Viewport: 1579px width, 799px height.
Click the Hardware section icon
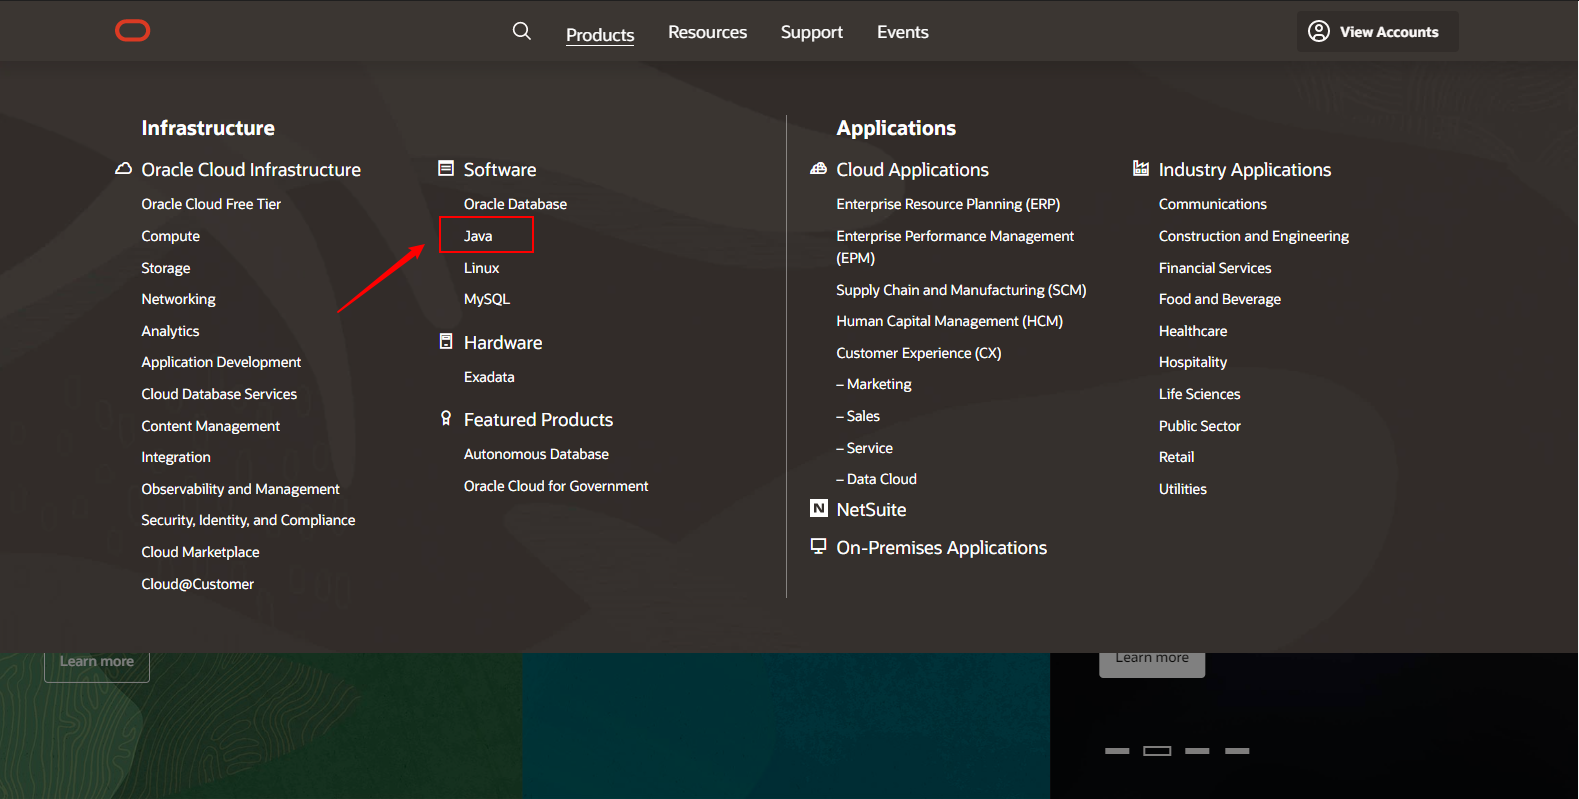446,342
